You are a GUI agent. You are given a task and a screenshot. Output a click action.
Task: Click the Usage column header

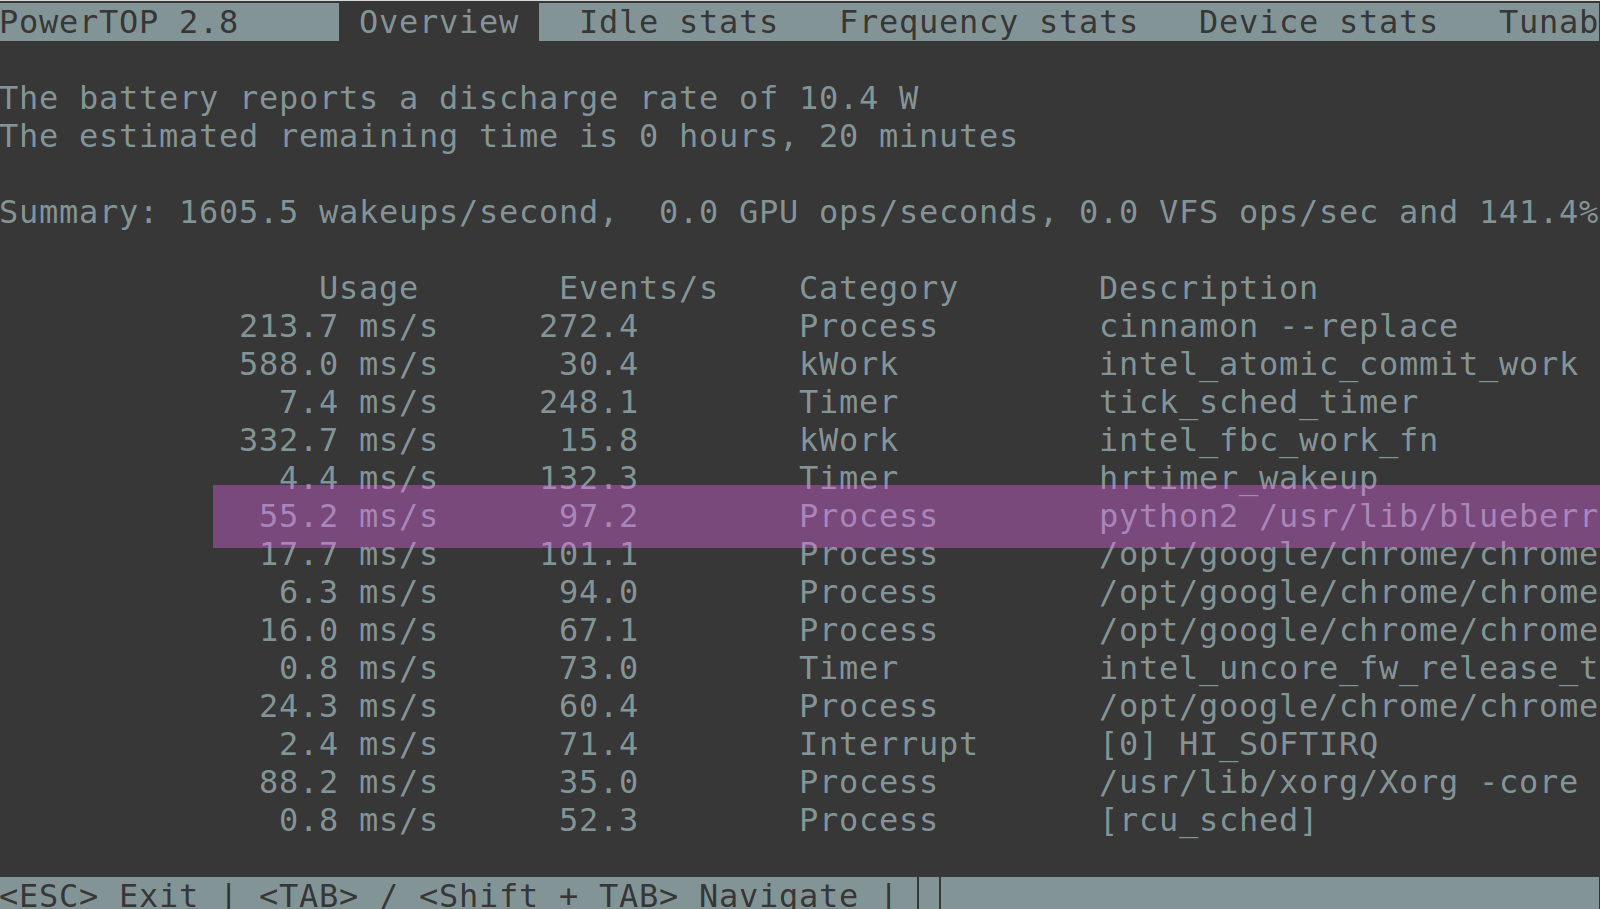coord(368,287)
